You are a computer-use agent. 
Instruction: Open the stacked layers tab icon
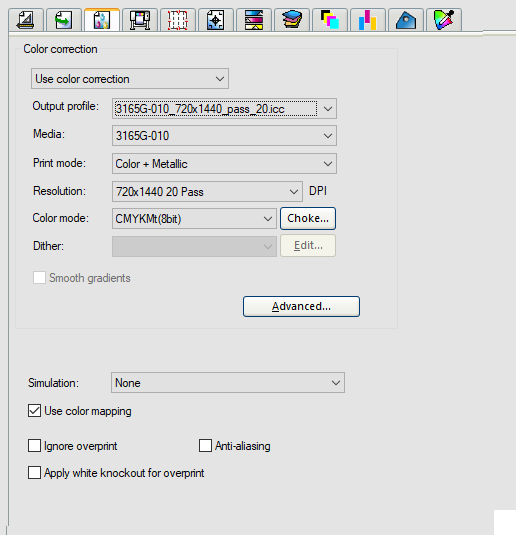[292, 20]
